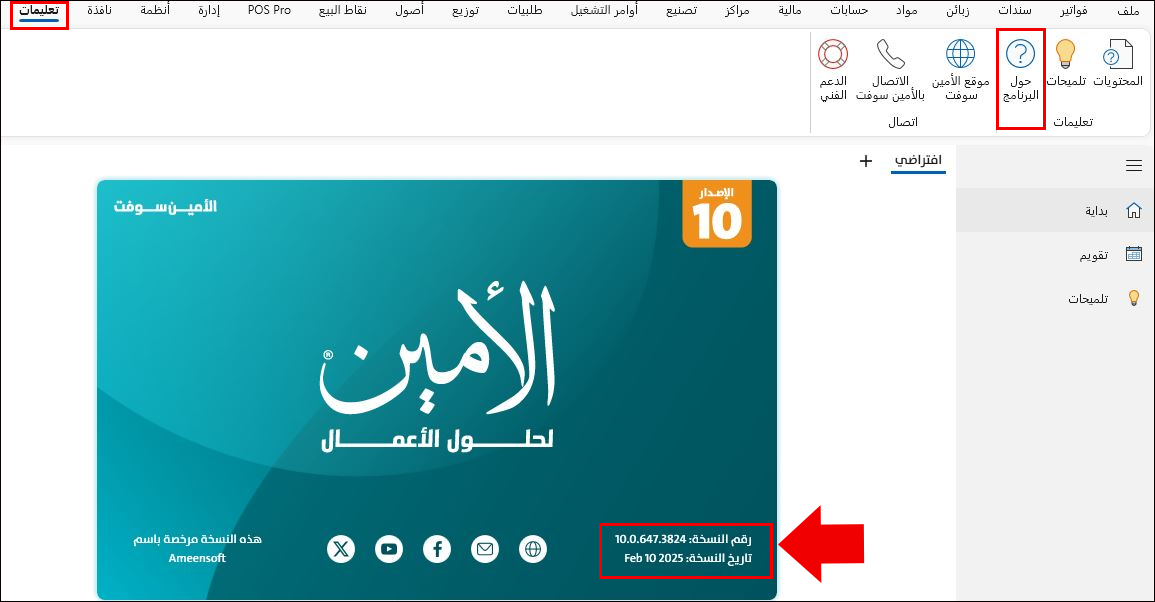Screen dimensions: 1155x602
Task: Click the بداية home icon in sidebar
Action: (1134, 211)
